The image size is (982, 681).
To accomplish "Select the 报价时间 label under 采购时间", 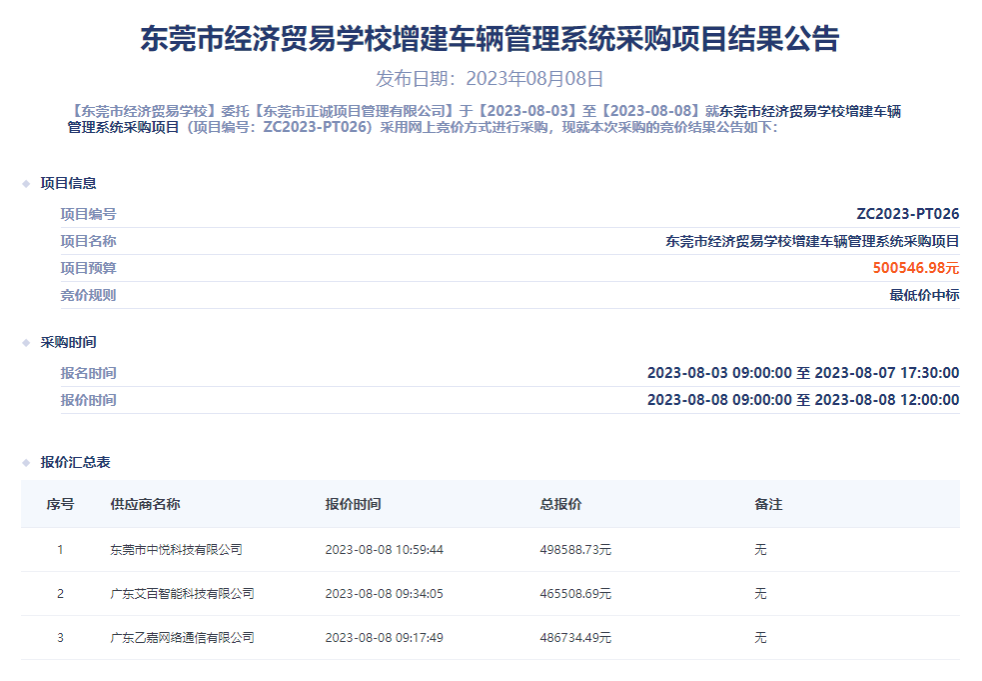I will (x=88, y=400).
